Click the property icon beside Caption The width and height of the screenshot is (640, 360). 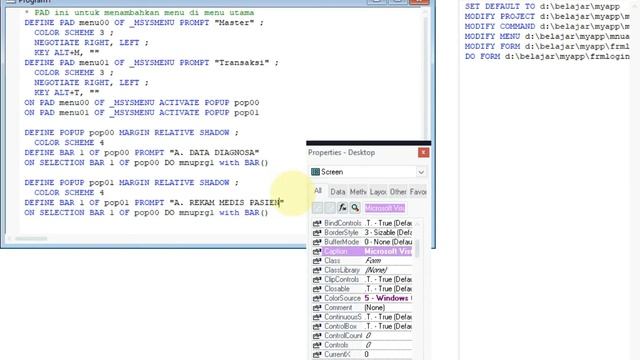coord(317,251)
